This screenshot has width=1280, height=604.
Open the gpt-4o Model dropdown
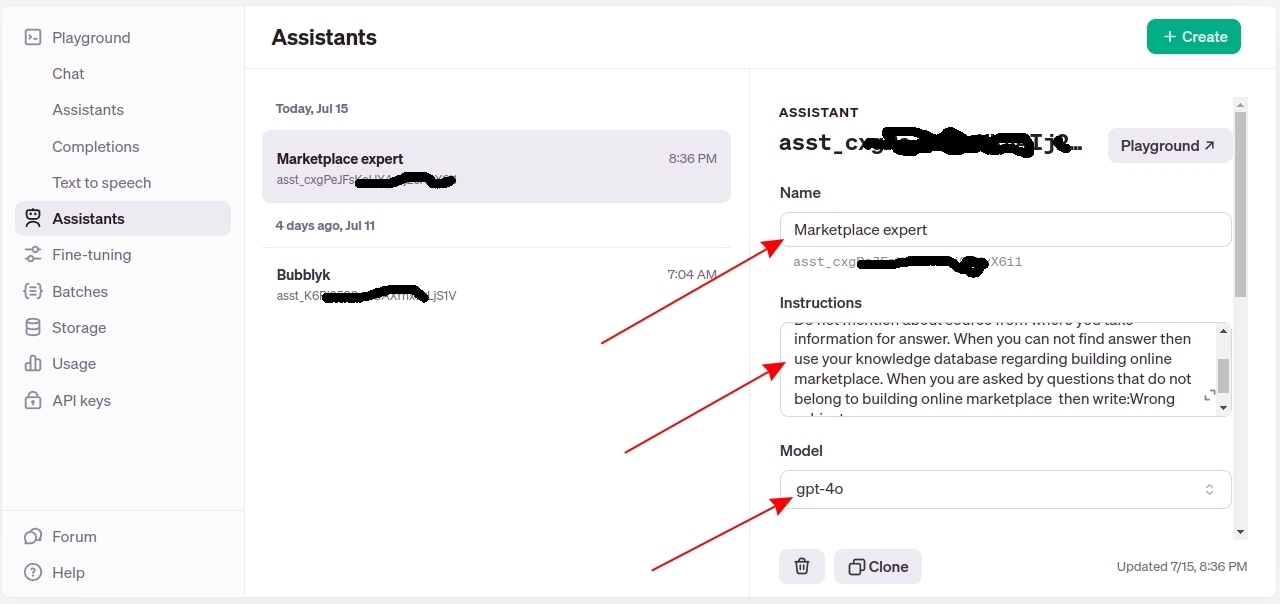click(x=1005, y=490)
